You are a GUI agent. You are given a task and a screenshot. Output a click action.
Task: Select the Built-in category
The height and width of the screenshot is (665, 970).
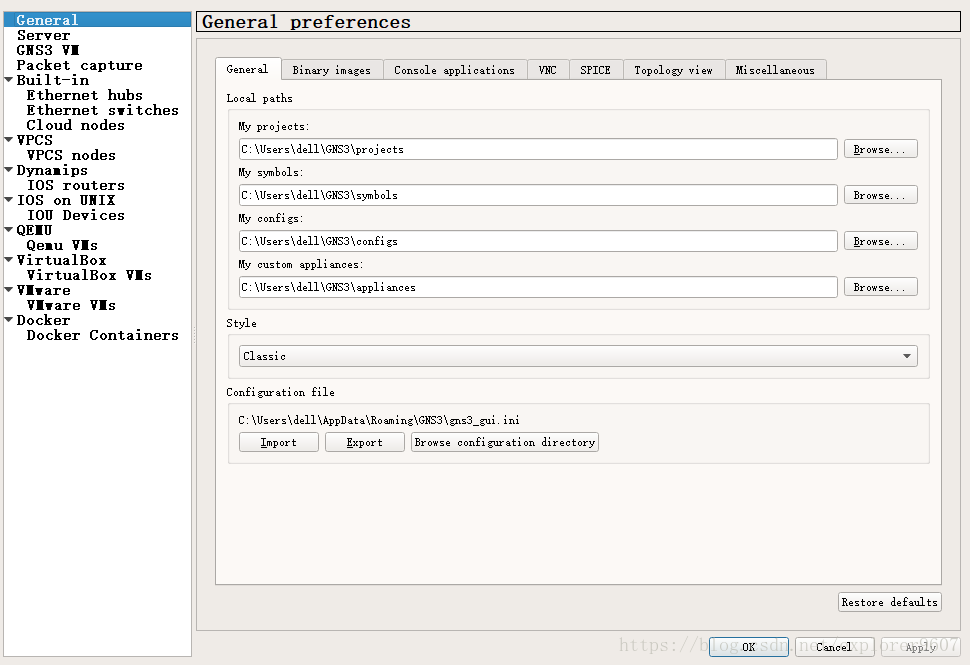tap(53, 80)
